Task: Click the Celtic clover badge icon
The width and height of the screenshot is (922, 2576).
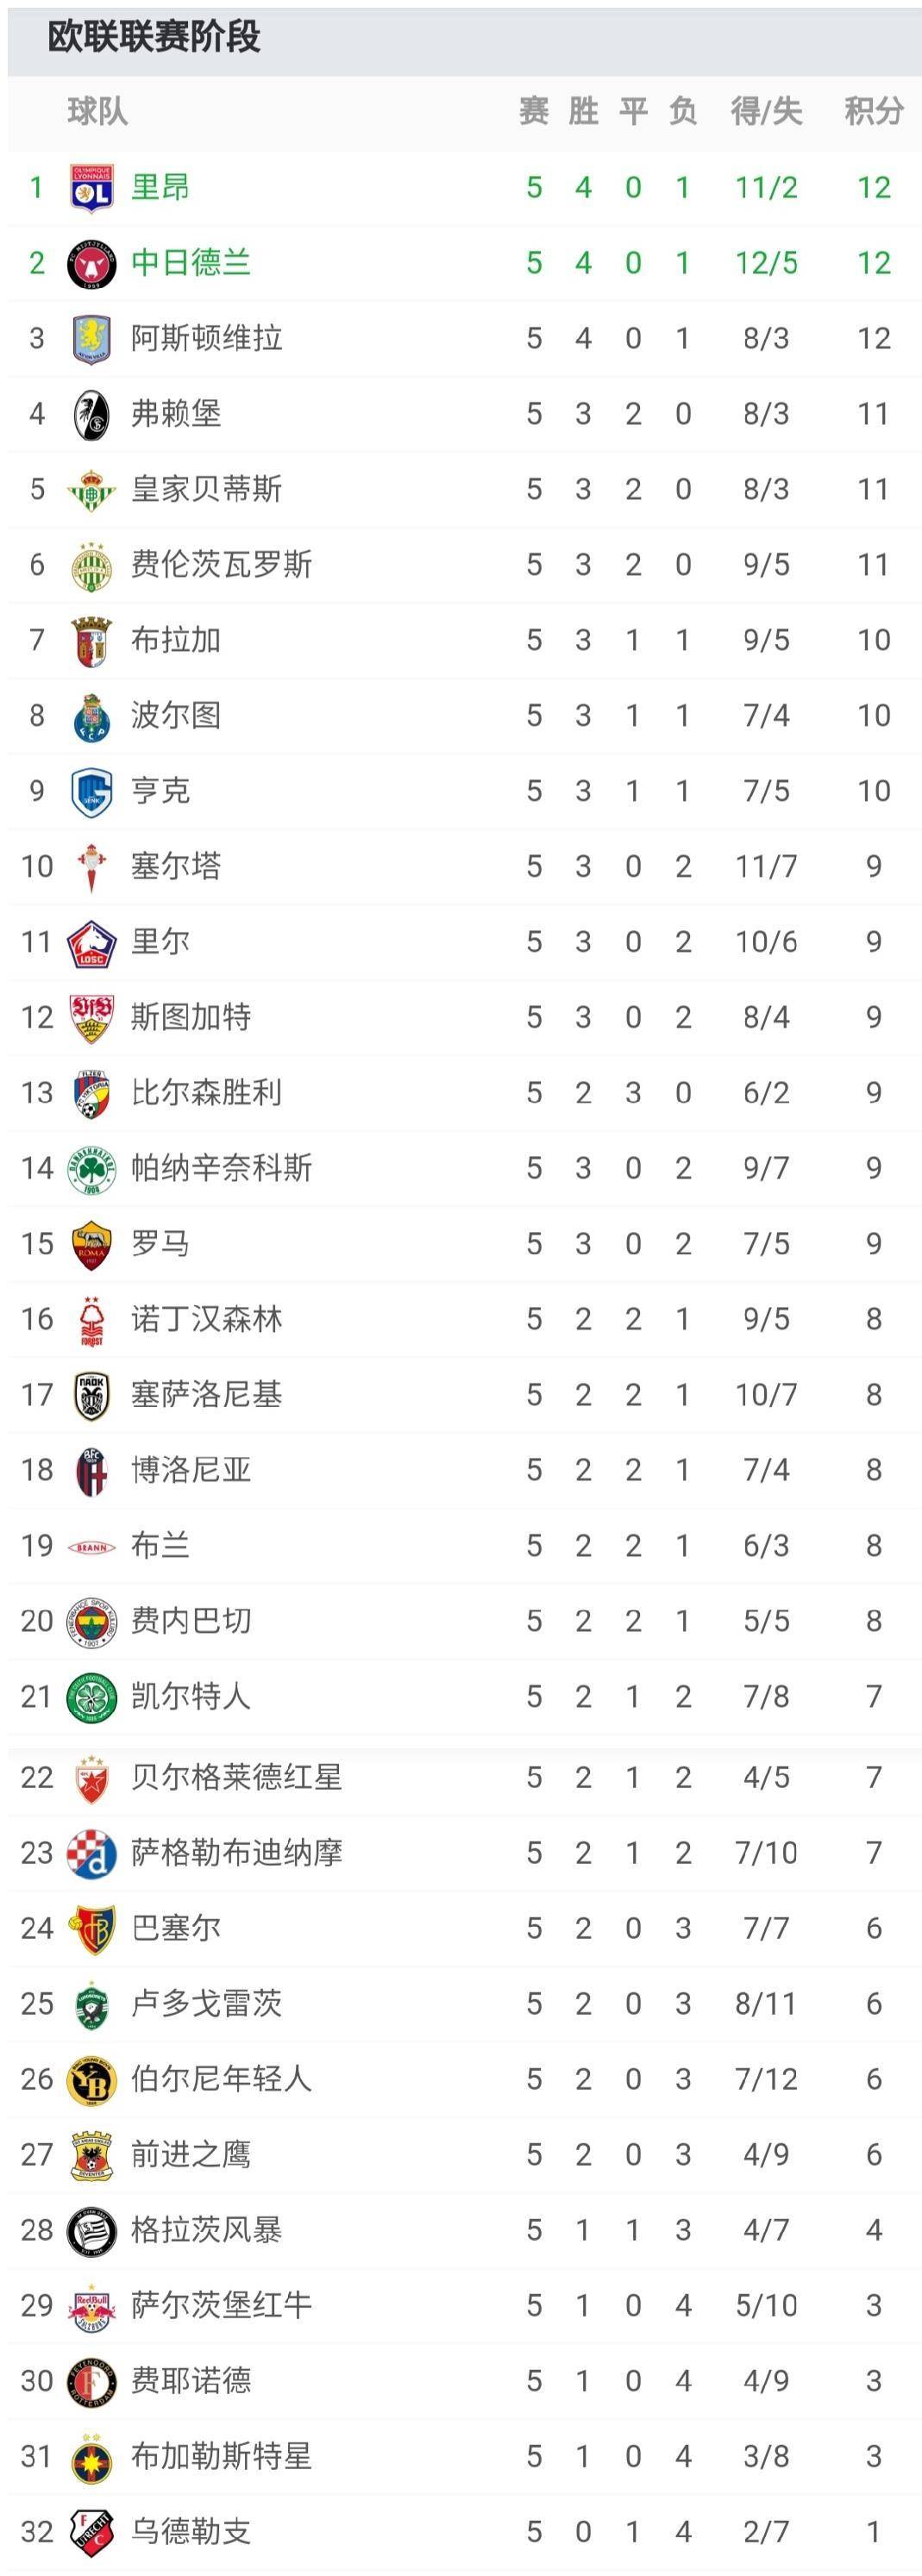Action: pos(91,1697)
